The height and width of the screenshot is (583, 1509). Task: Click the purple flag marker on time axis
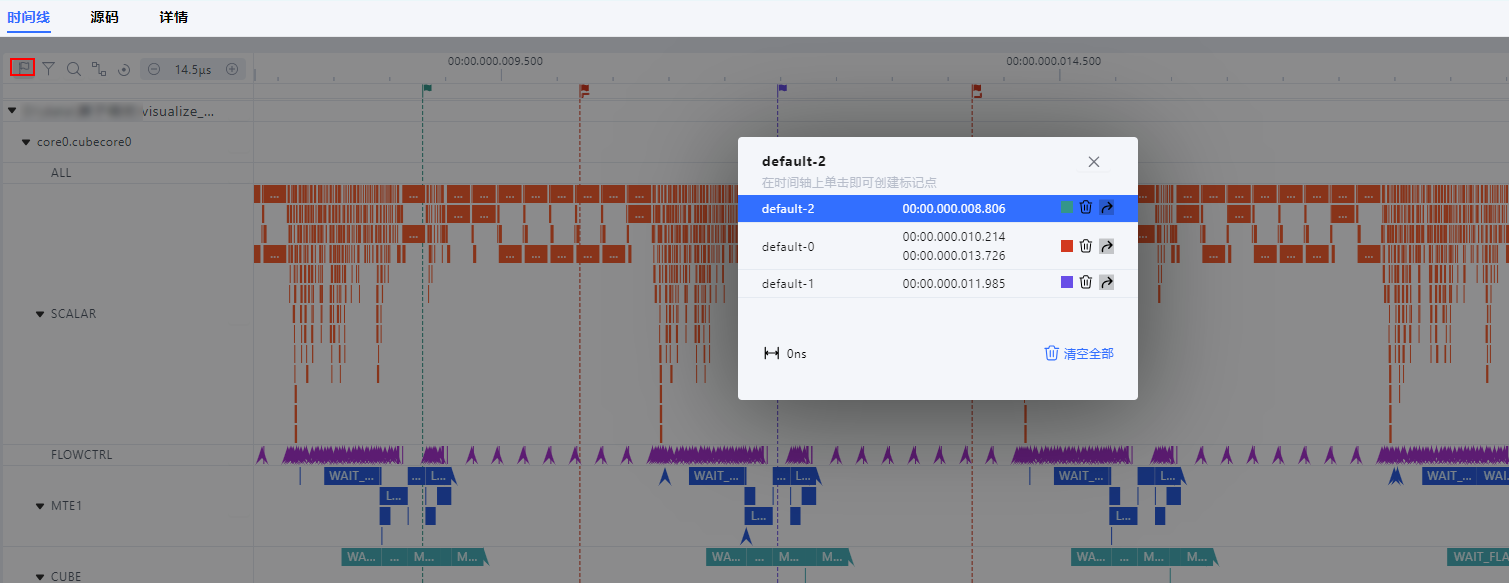782,89
